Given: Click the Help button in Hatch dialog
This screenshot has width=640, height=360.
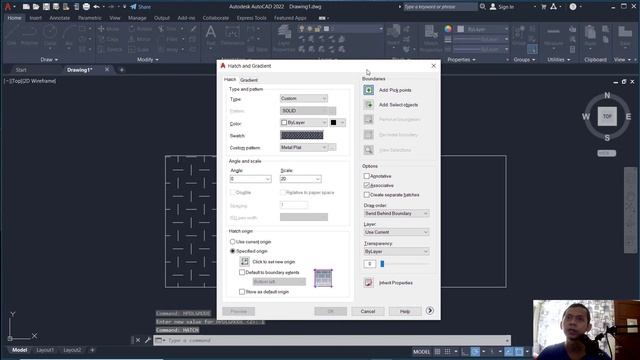Looking at the screenshot, I should coord(404,311).
